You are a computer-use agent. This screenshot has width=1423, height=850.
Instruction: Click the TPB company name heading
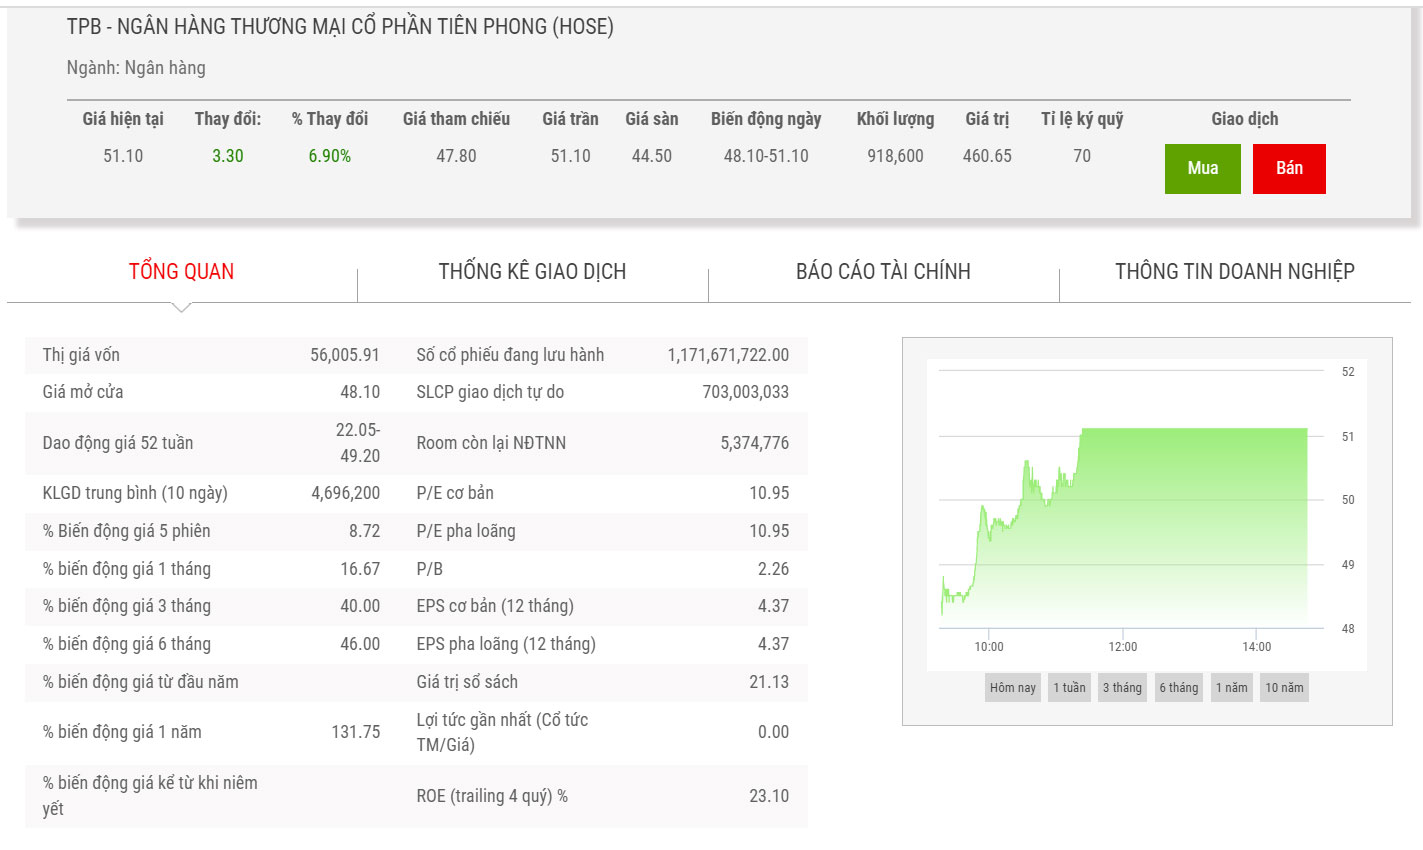pos(340,27)
